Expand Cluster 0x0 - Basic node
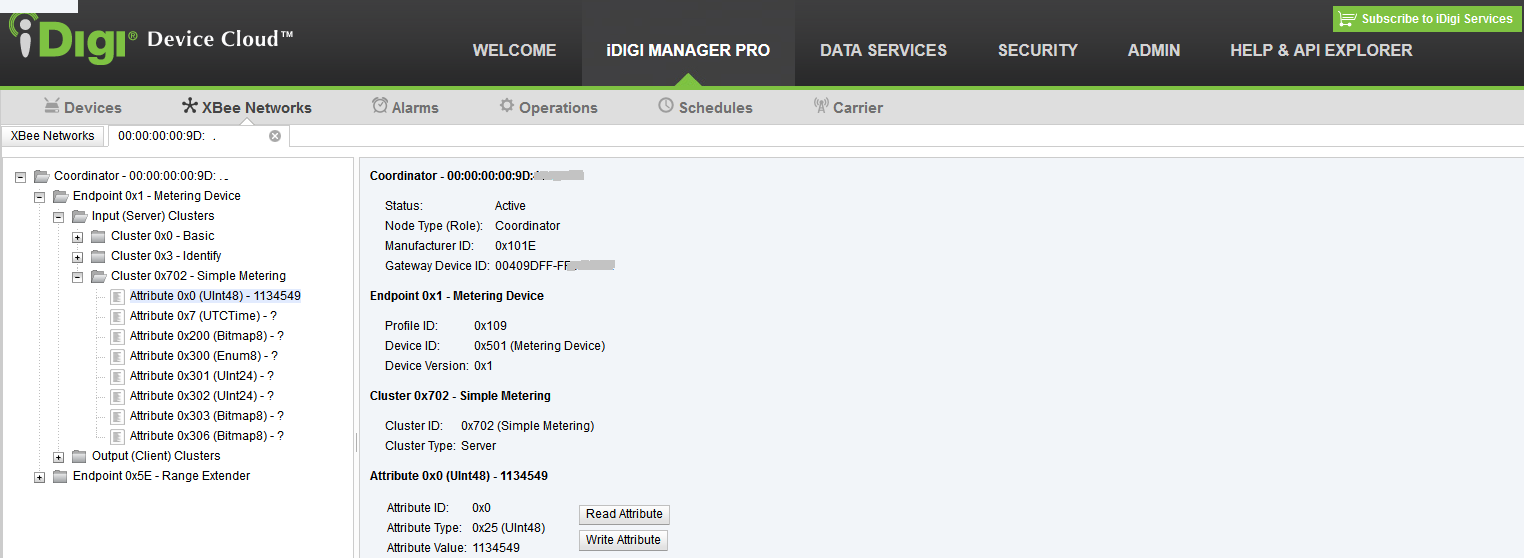This screenshot has height=558, width=1524. pos(78,237)
